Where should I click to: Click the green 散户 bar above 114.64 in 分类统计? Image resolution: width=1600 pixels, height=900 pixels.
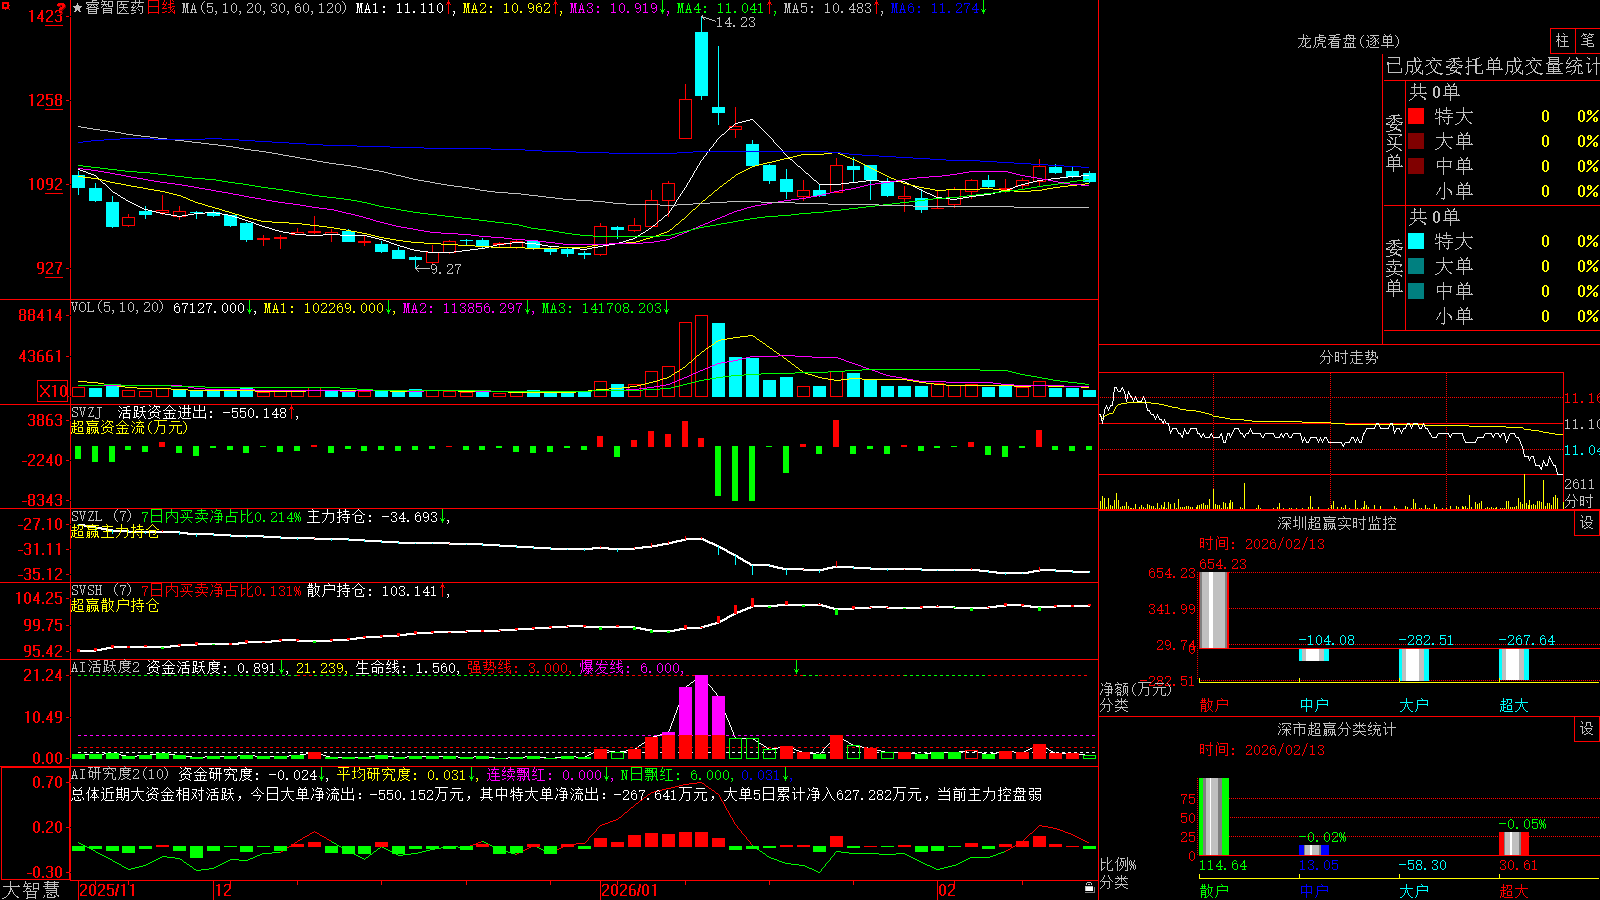pos(1213,817)
